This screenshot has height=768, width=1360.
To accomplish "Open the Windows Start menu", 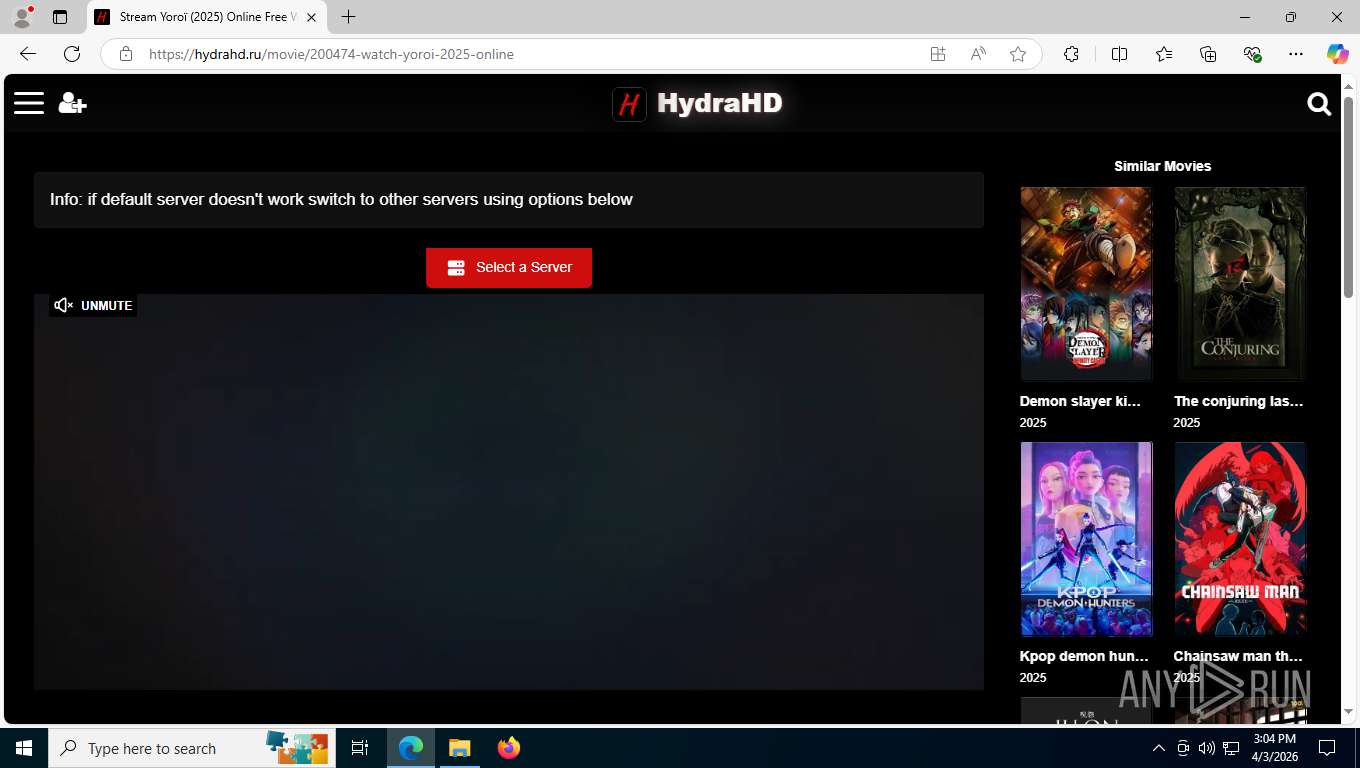I will (x=24, y=748).
